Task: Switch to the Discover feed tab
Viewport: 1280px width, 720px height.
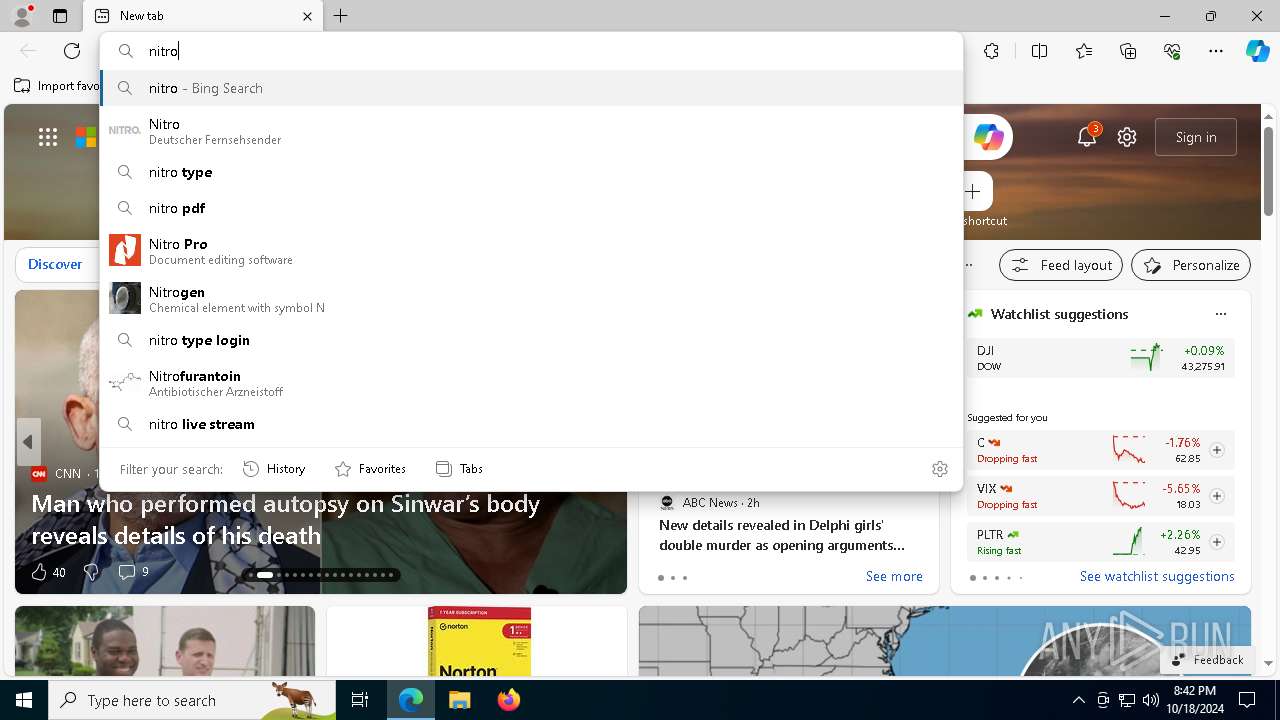Action: click(55, 265)
